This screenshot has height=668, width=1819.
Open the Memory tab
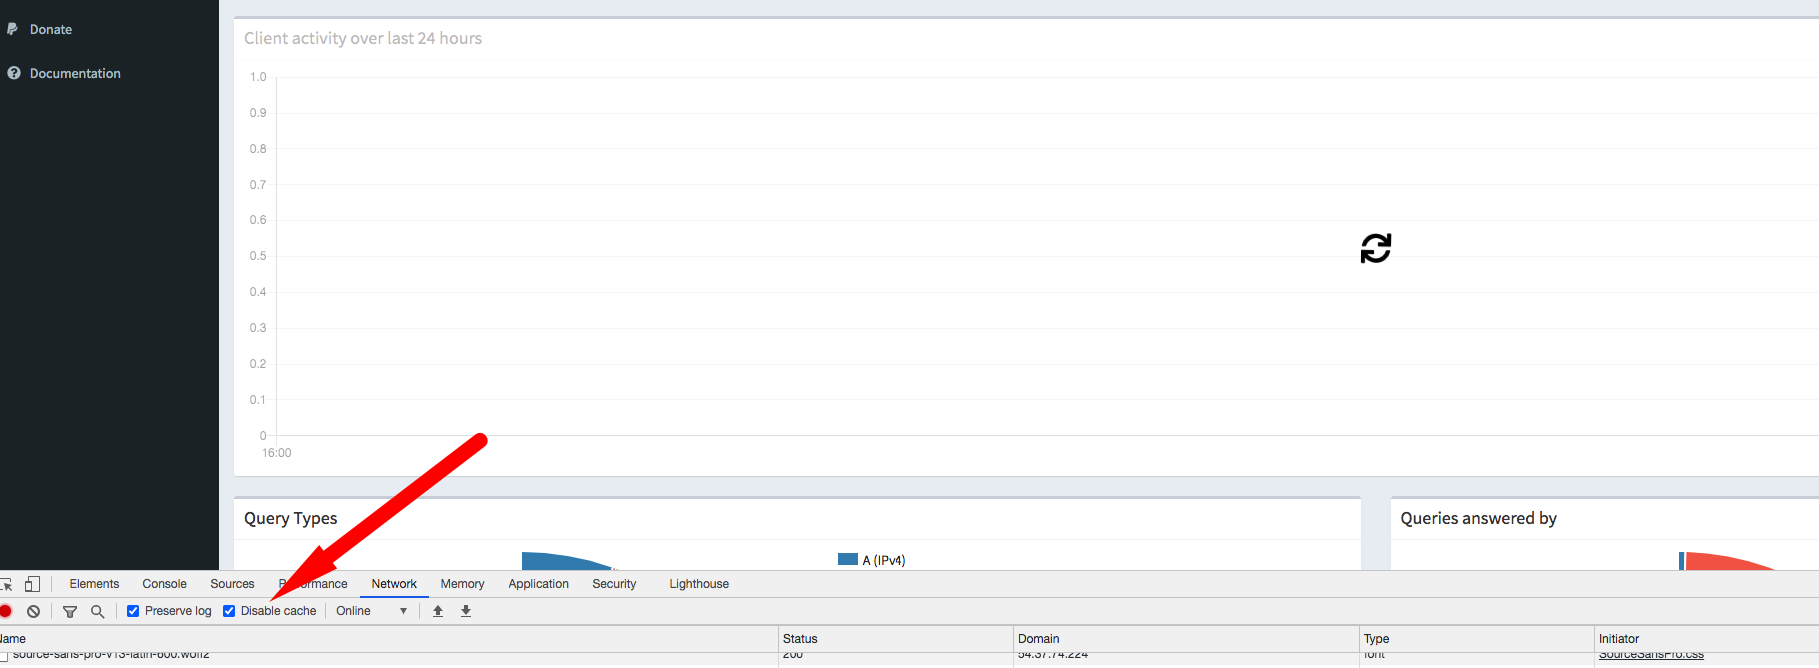[462, 584]
